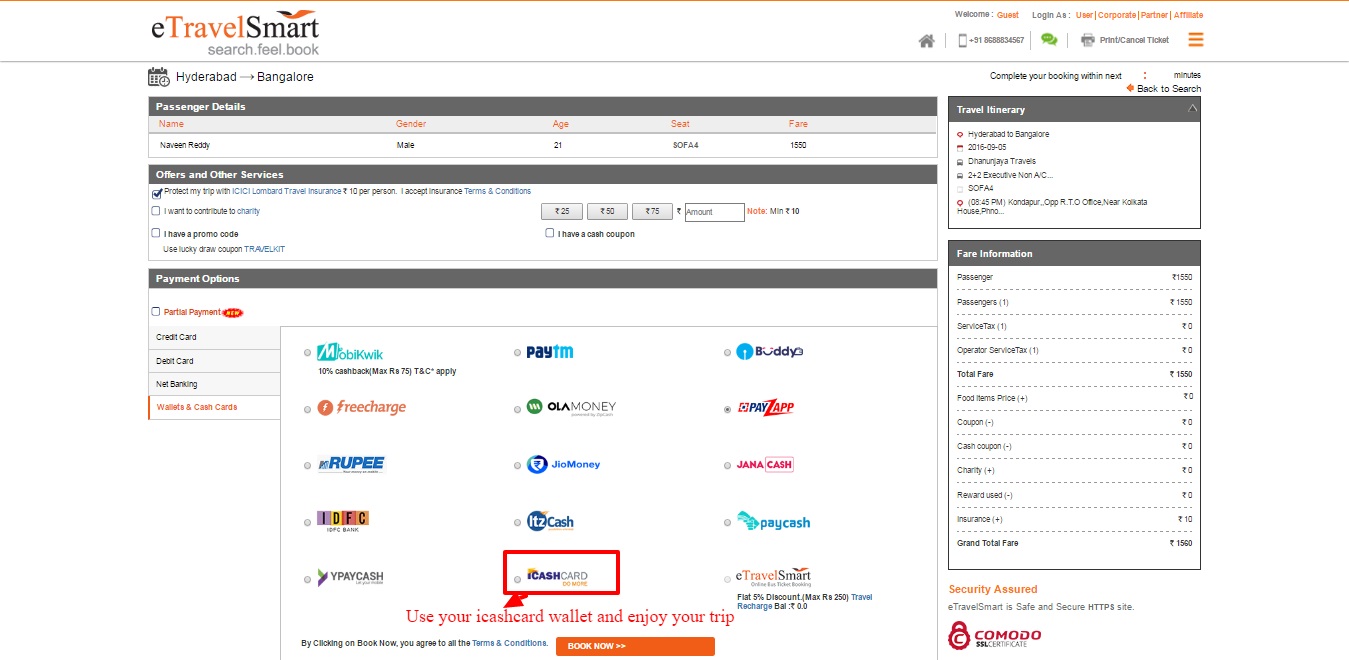Open the Net Banking tab
Screen dimensions: 1349x660
click(214, 384)
